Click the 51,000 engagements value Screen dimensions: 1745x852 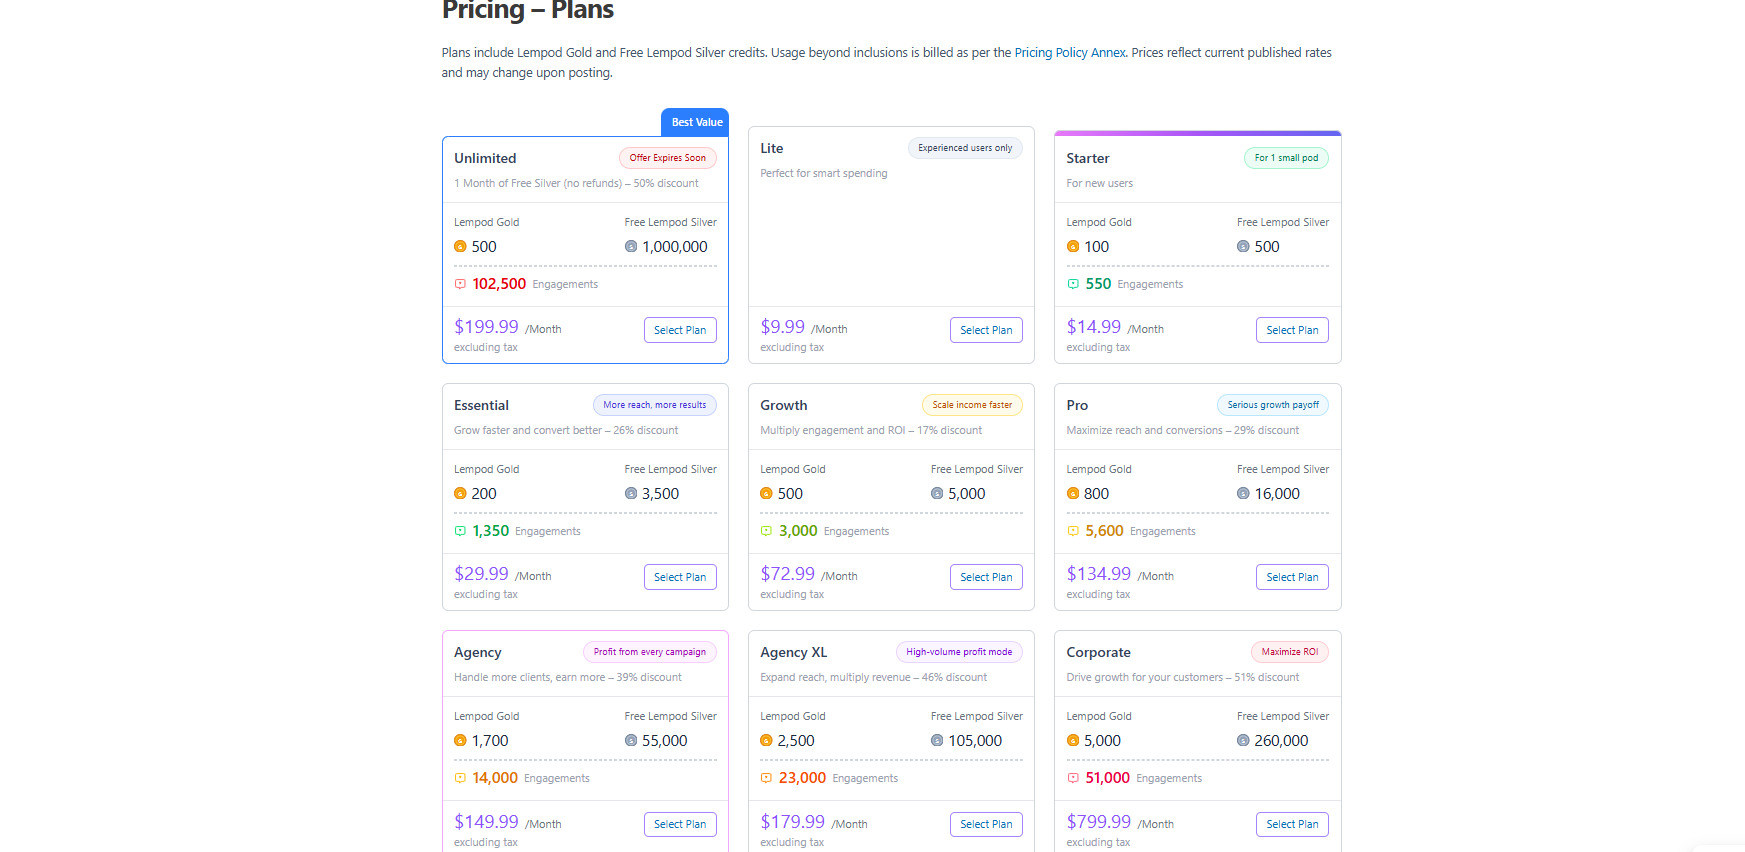[1108, 778]
